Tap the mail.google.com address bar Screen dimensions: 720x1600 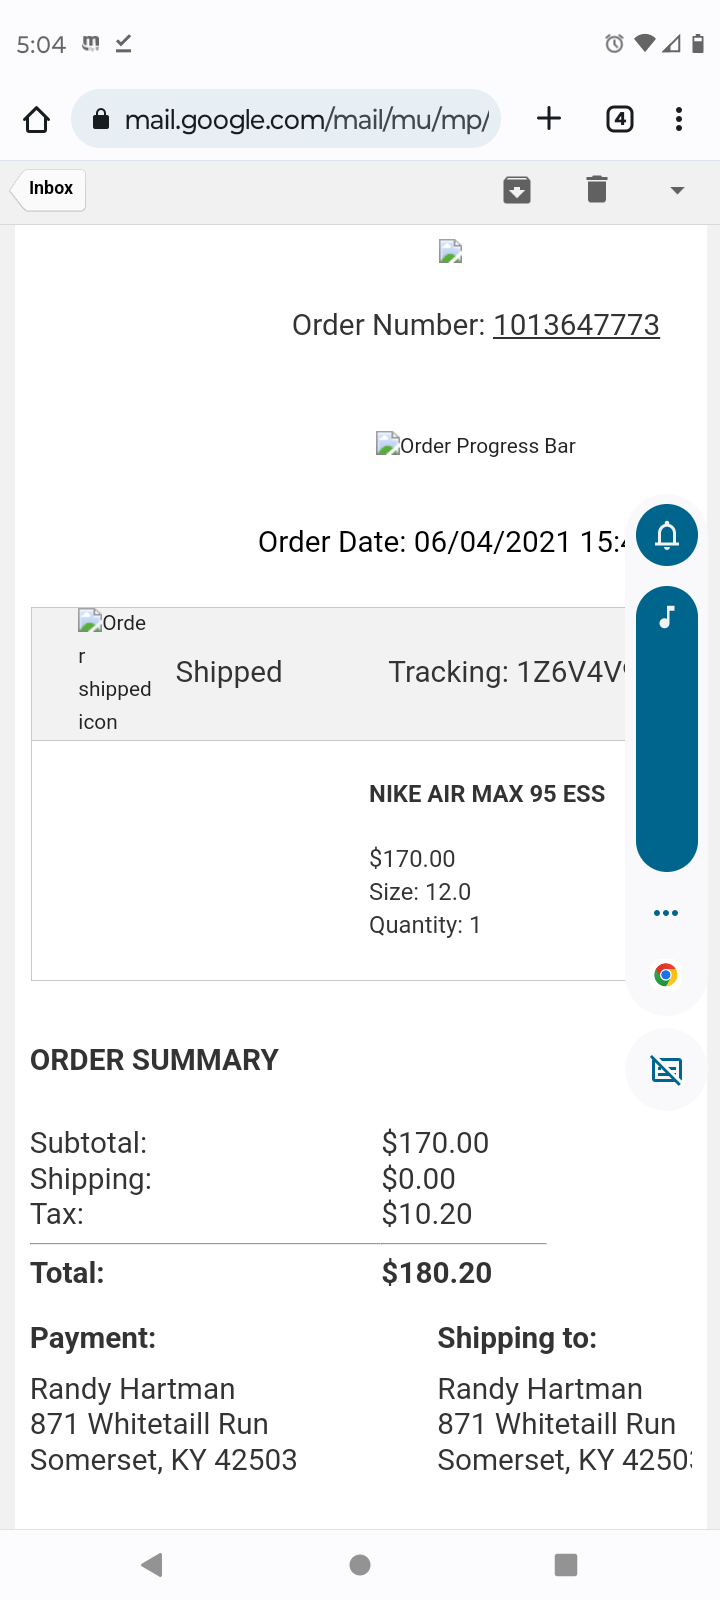(305, 120)
